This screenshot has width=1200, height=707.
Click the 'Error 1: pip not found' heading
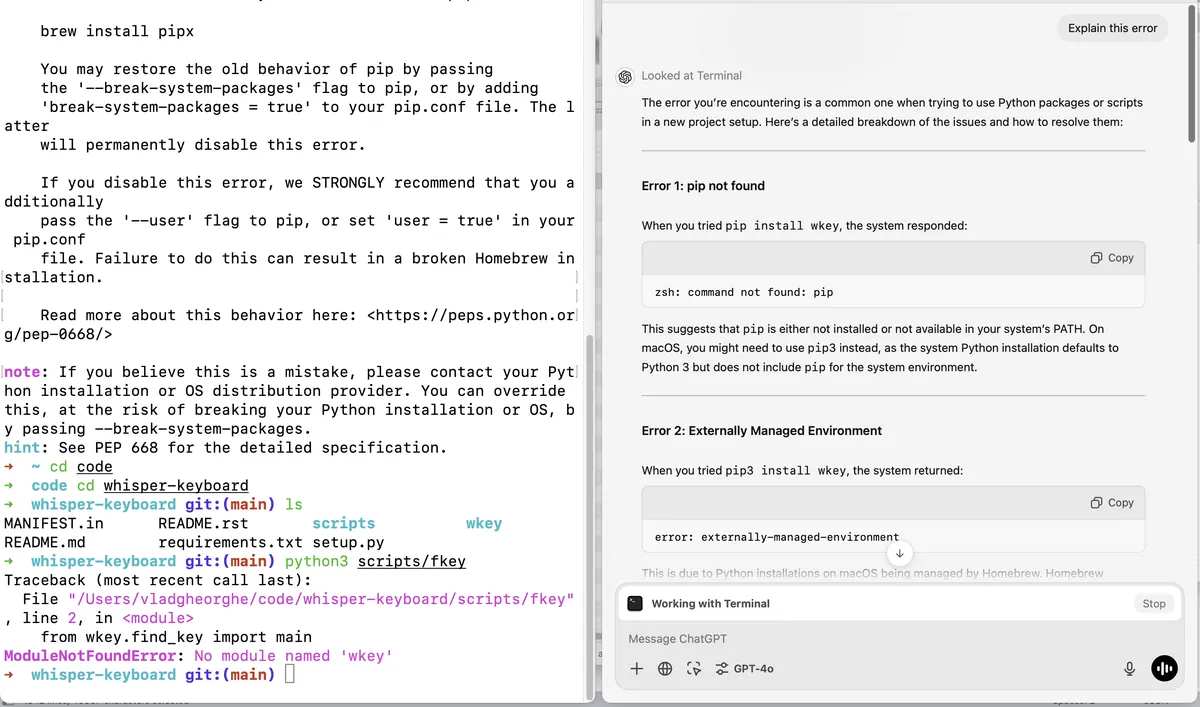703,186
